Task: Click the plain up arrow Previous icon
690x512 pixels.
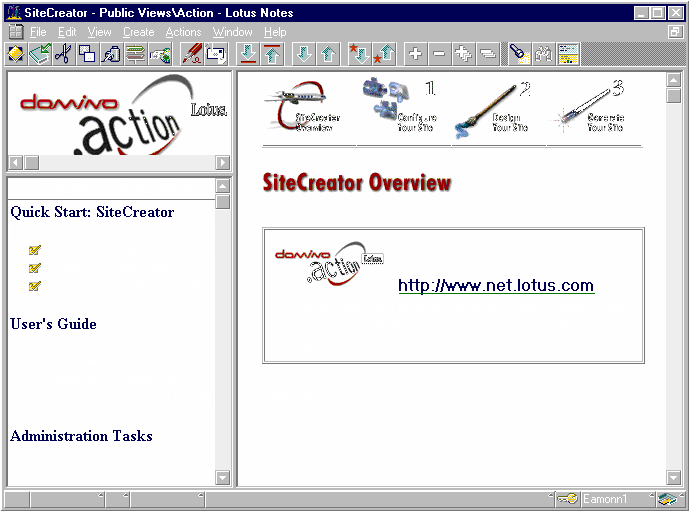Action: (328, 54)
